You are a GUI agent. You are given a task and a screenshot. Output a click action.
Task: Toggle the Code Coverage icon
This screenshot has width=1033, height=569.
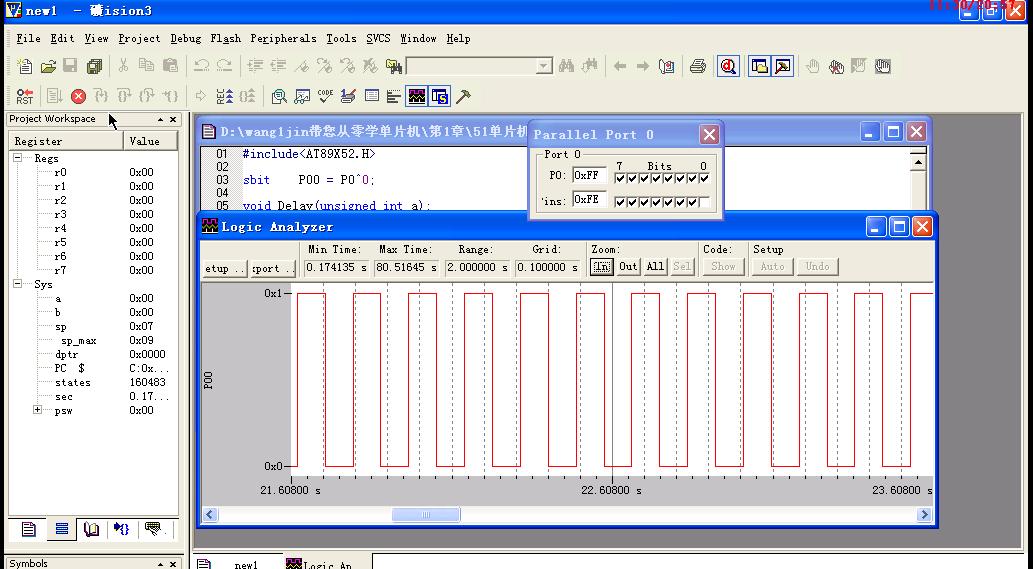(325, 96)
